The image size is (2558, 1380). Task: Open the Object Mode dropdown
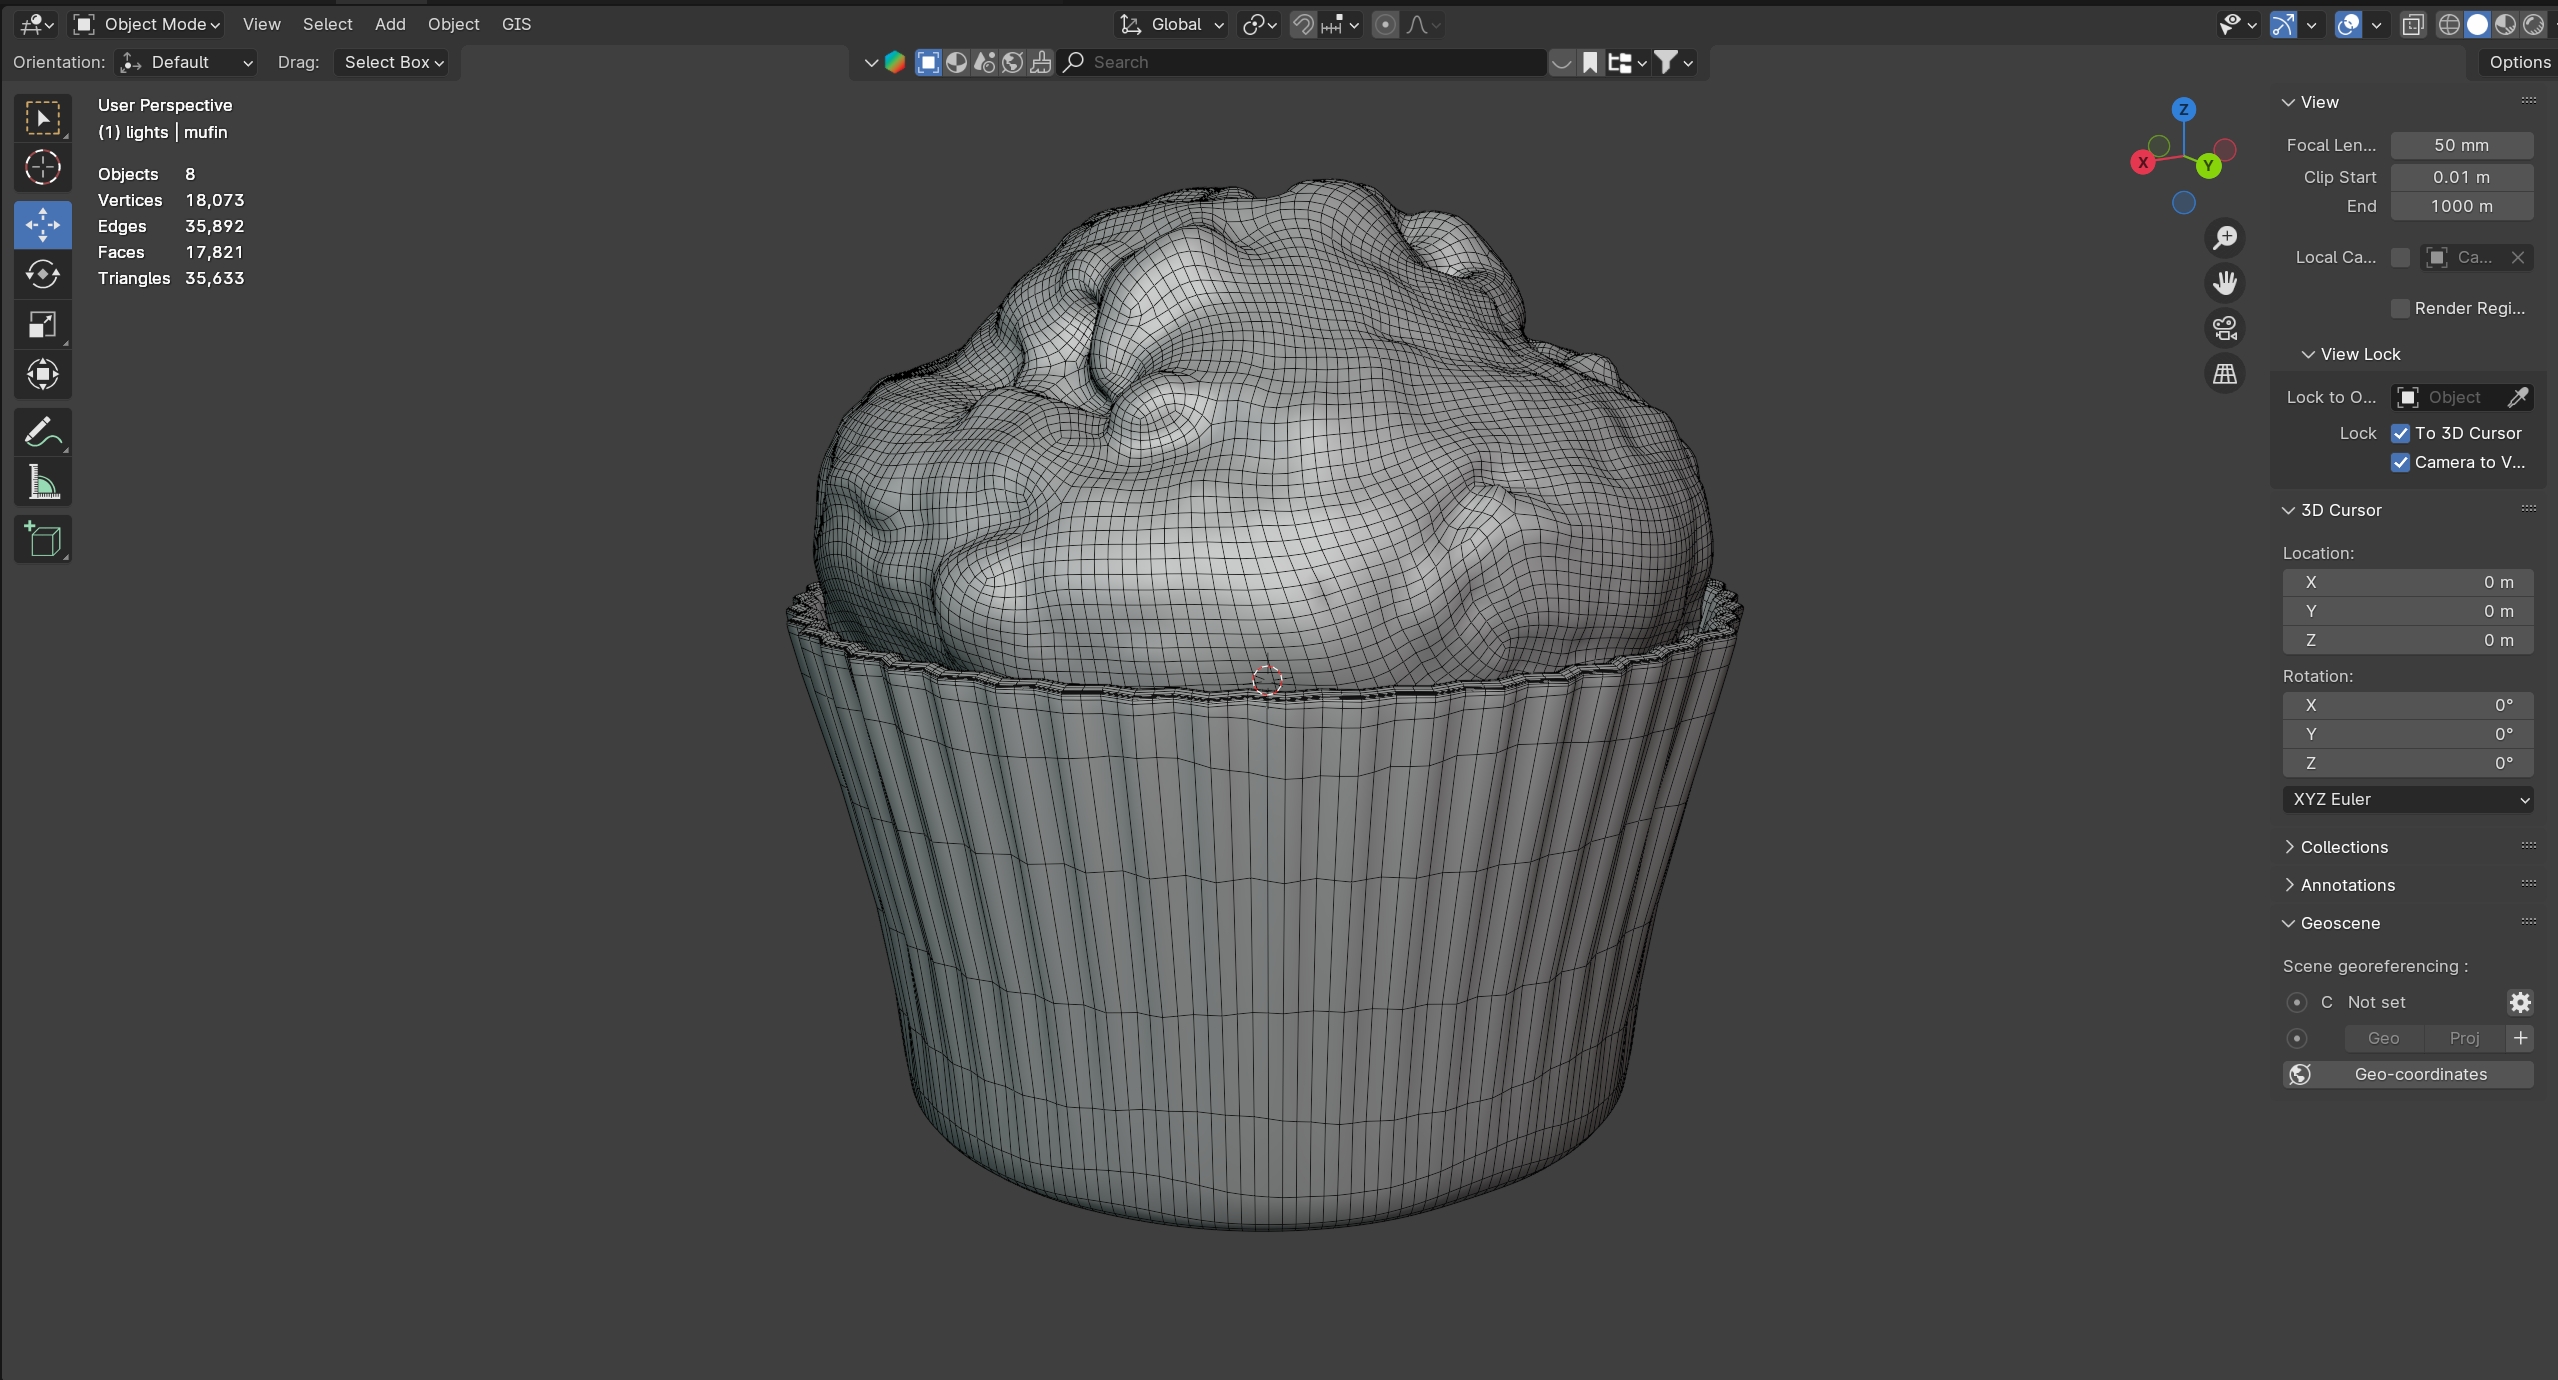(x=148, y=24)
